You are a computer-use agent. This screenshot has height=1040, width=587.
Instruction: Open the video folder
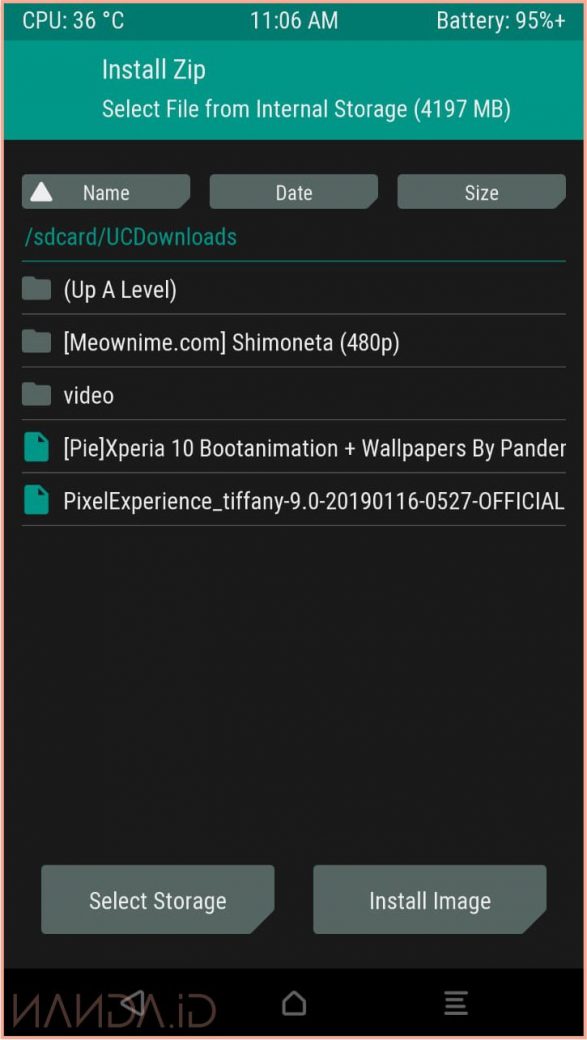coord(294,395)
